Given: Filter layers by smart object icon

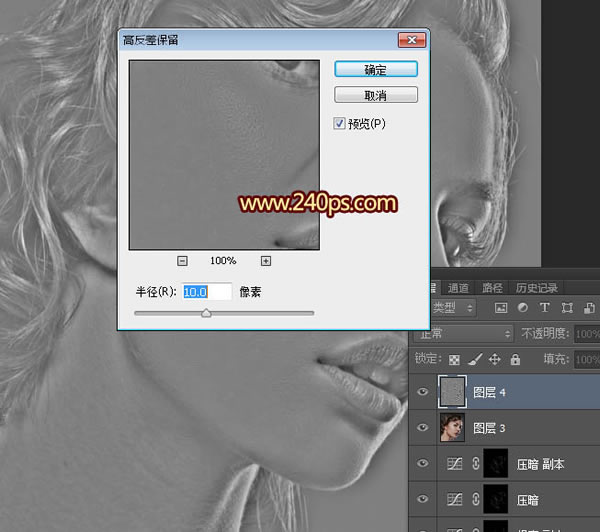Looking at the screenshot, I should point(589,308).
